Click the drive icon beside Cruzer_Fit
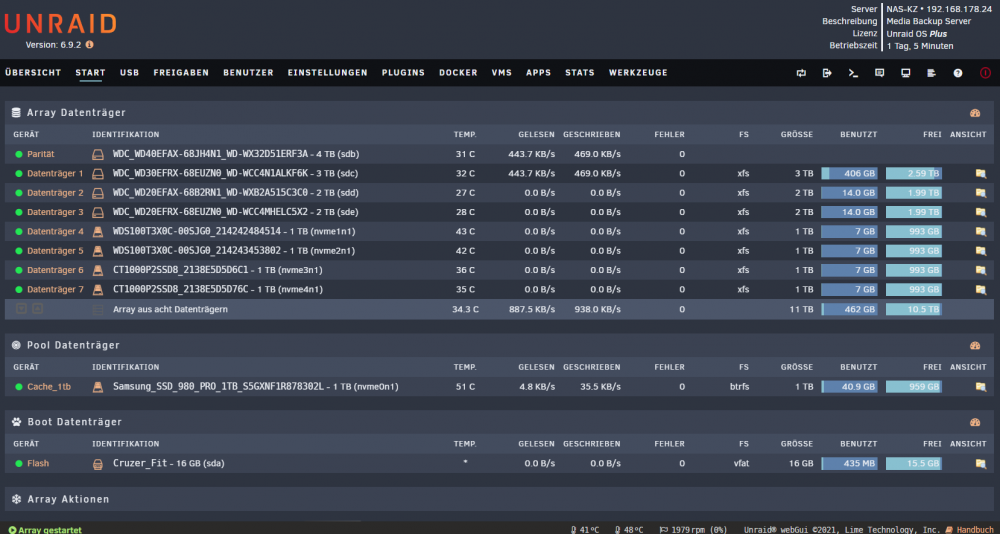This screenshot has height=534, width=1000. tap(98, 464)
